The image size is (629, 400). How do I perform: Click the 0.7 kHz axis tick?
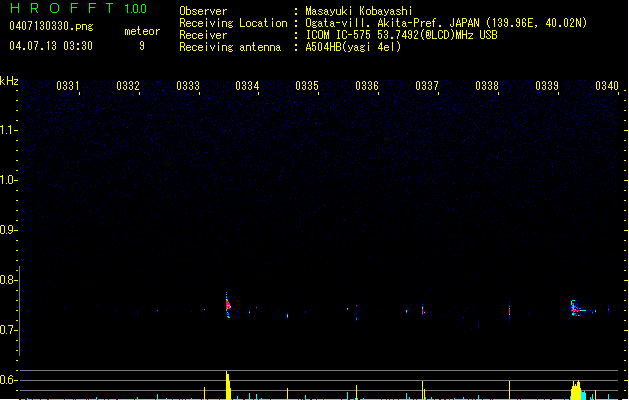(x=8, y=330)
